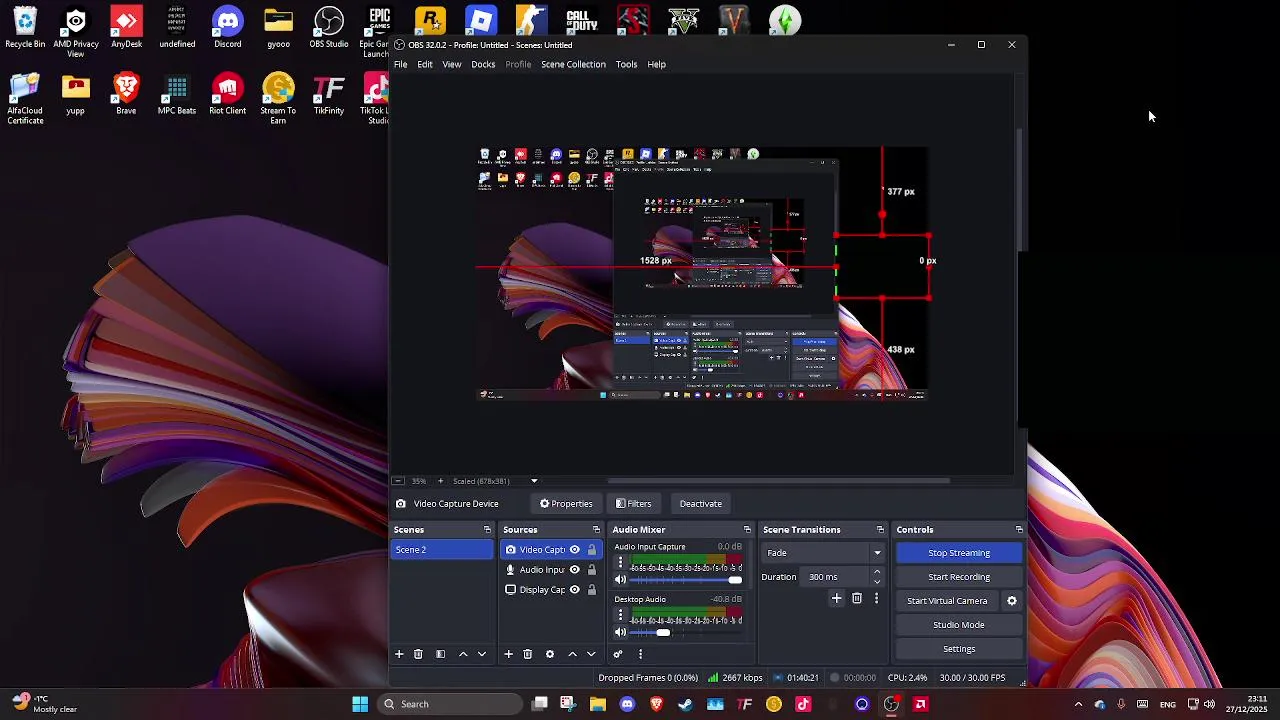Click the Stop Streaming button
Image resolution: width=1280 pixels, height=720 pixels.
tap(959, 553)
